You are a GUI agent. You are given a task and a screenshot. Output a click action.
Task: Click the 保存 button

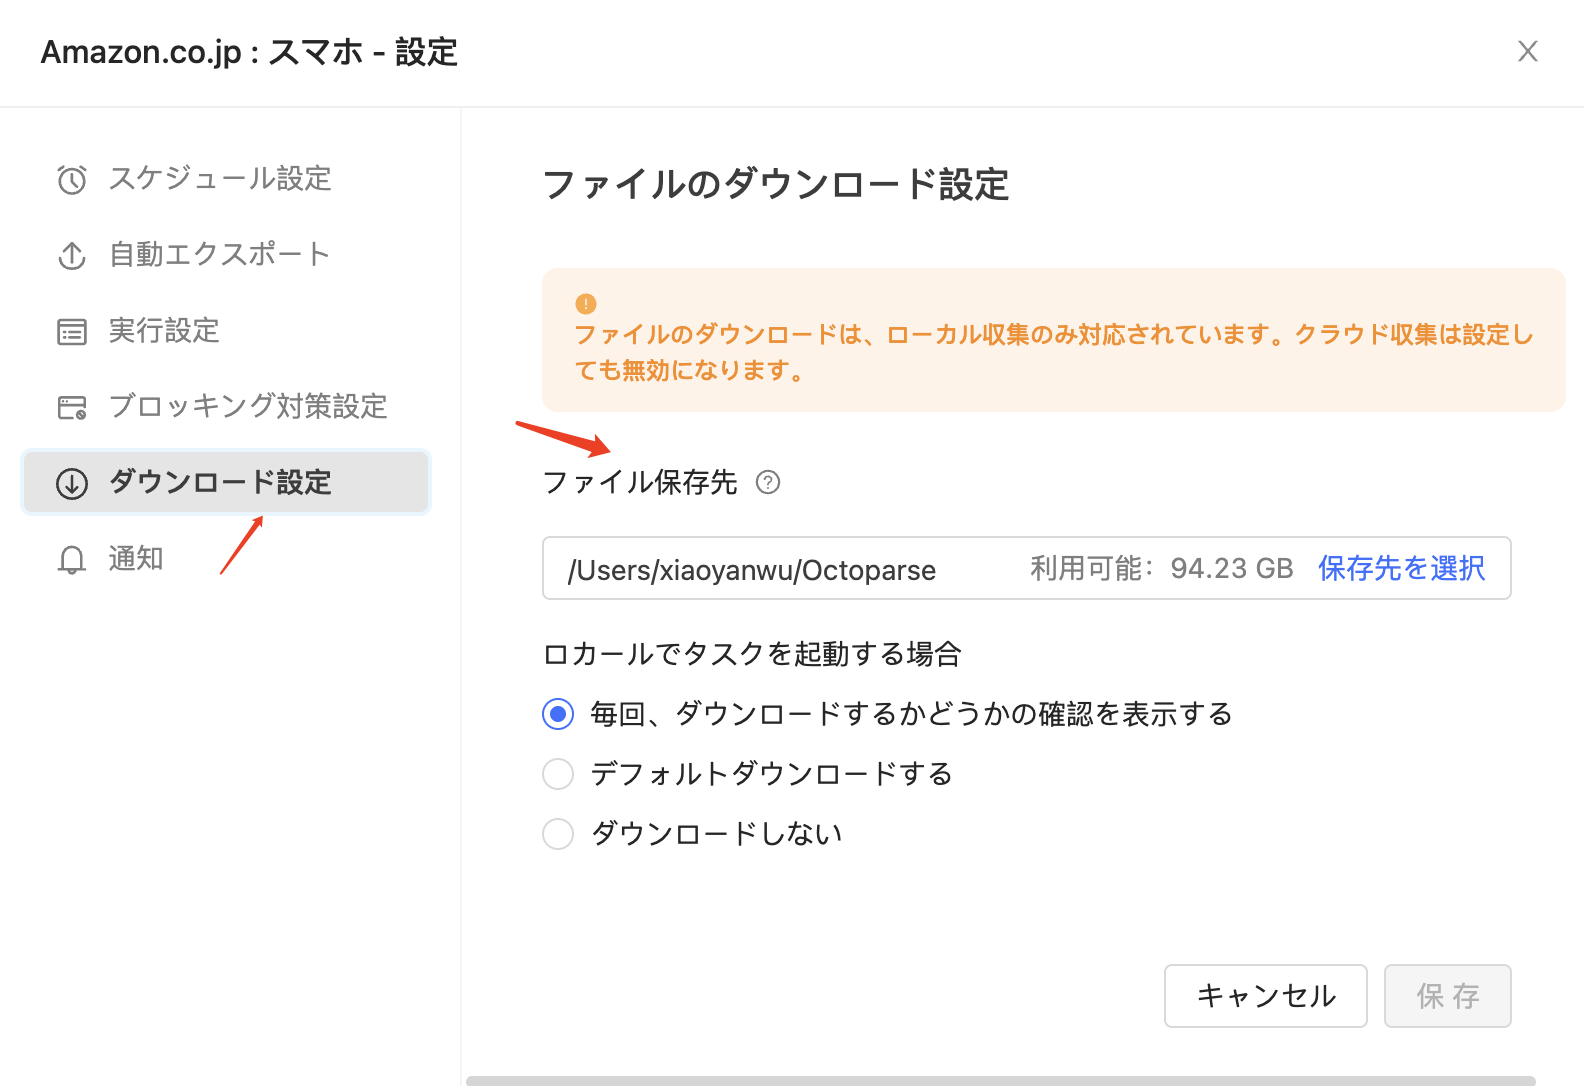(x=1448, y=996)
